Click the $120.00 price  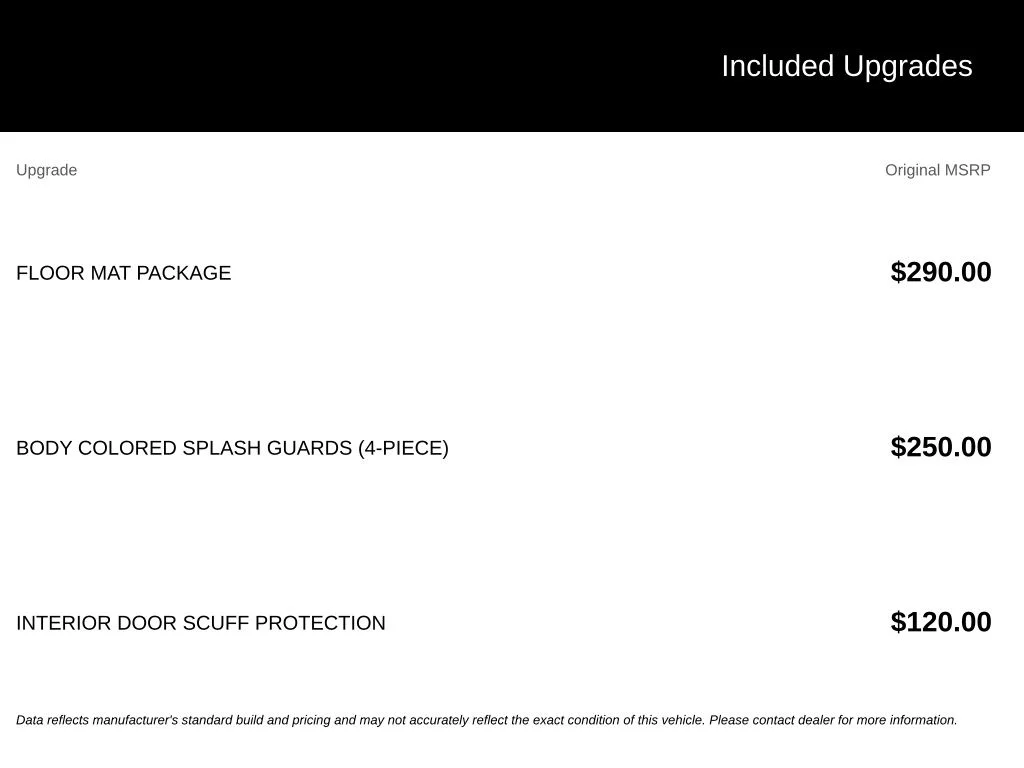tap(940, 622)
